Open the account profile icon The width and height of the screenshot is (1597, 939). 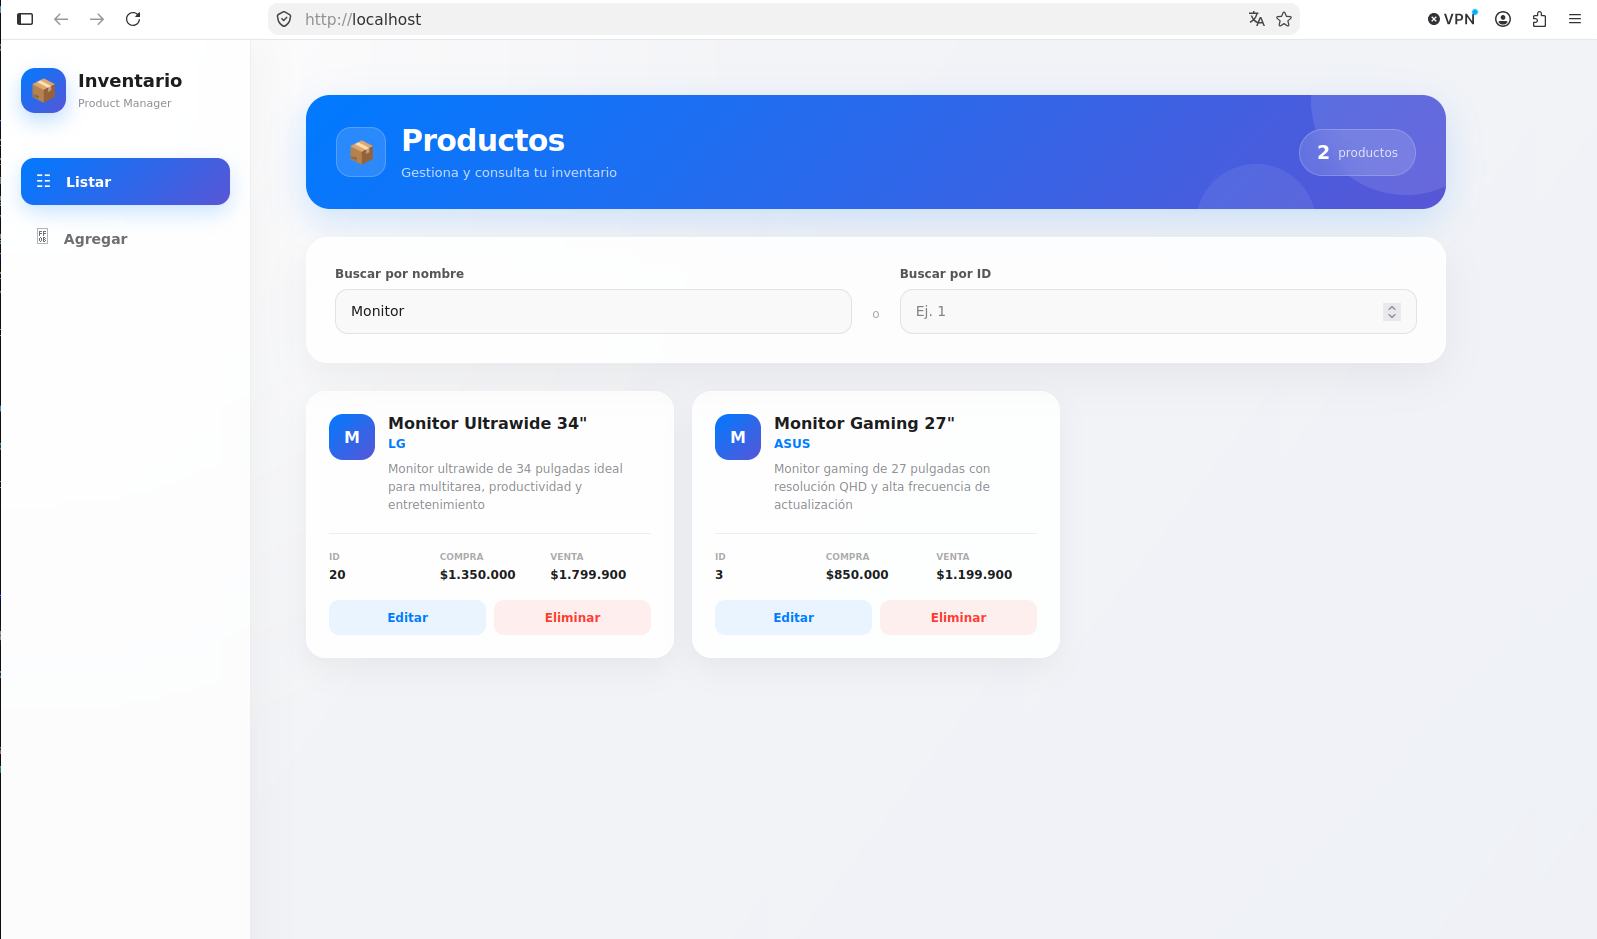(x=1503, y=19)
